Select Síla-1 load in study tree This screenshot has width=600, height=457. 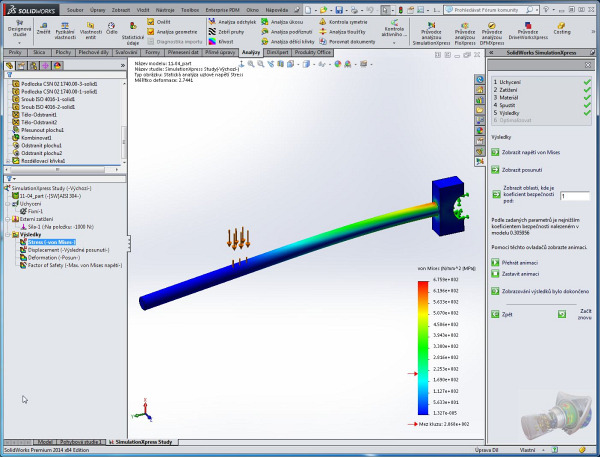pyautogui.click(x=57, y=227)
